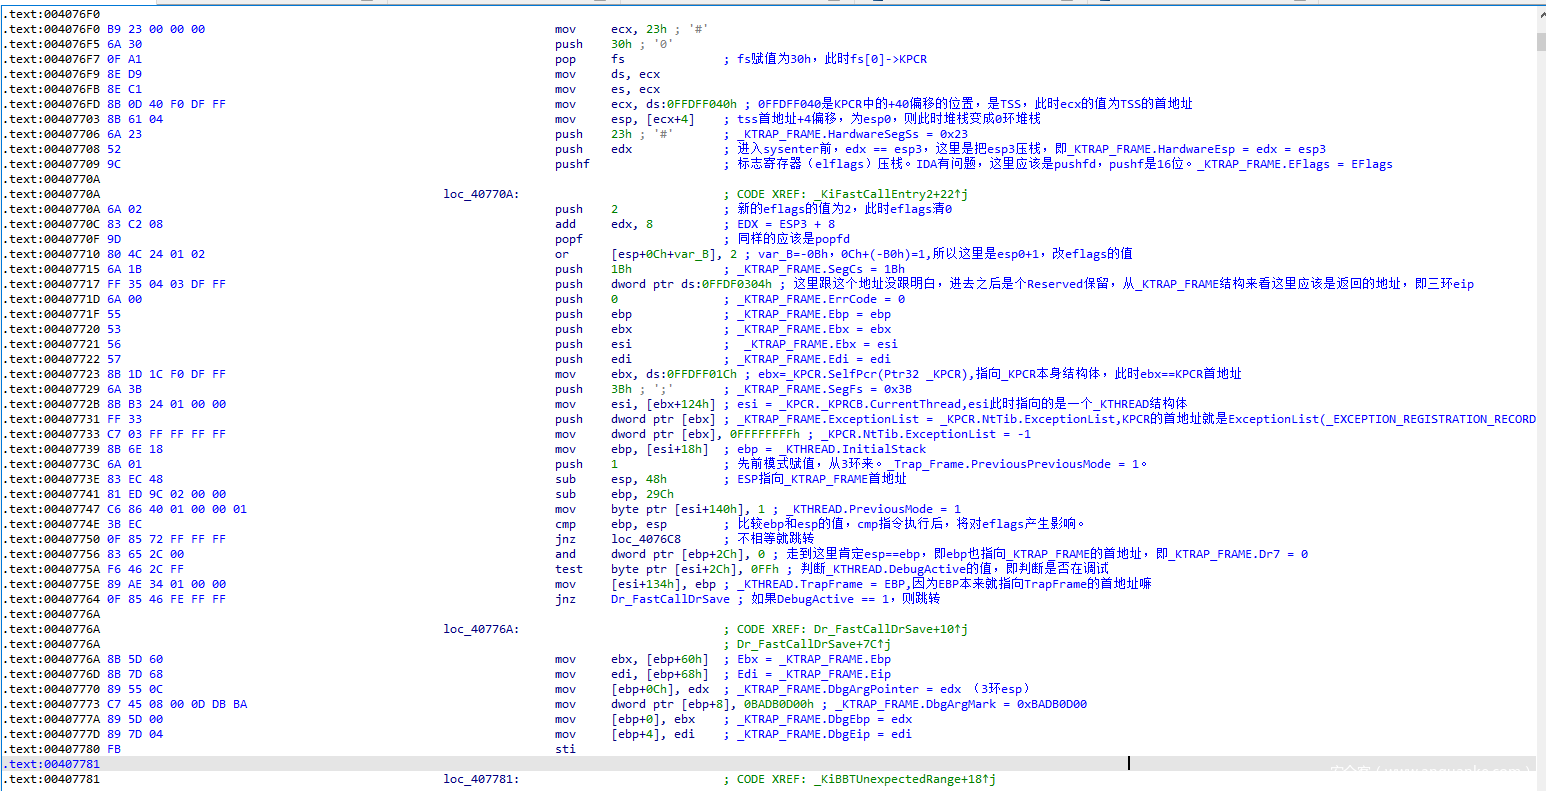1546x791 pixels.
Task: Select the popf mnemonic
Action: click(x=568, y=239)
